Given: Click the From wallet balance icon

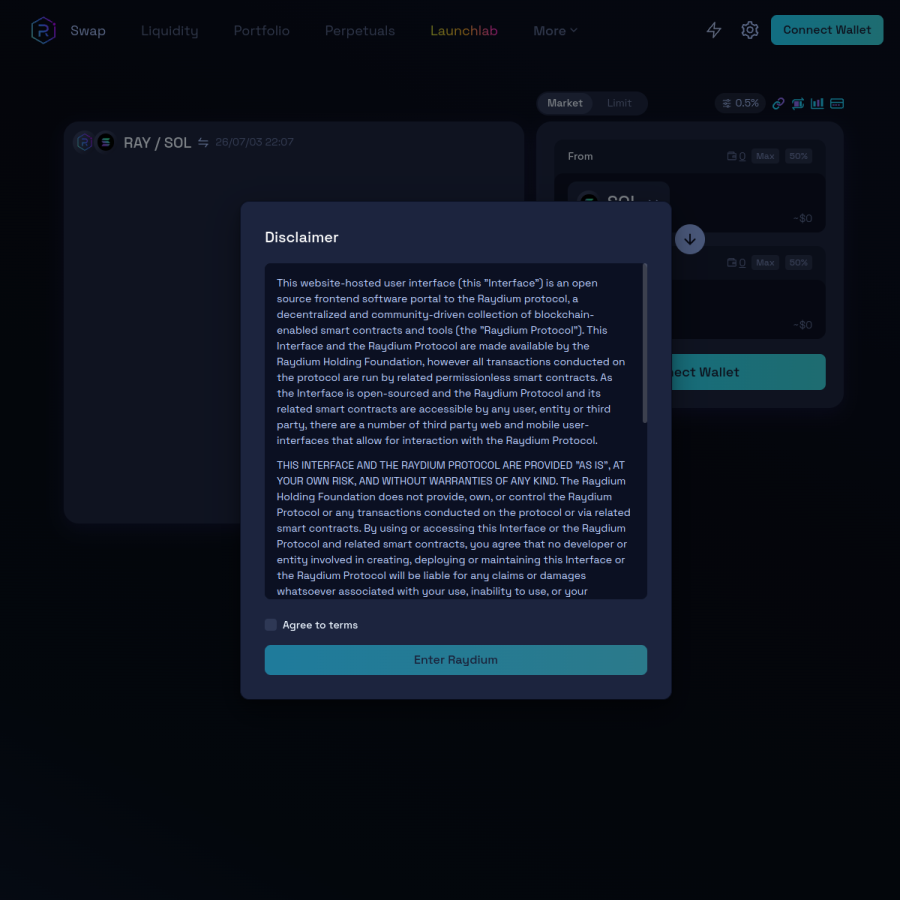Looking at the screenshot, I should [x=732, y=156].
